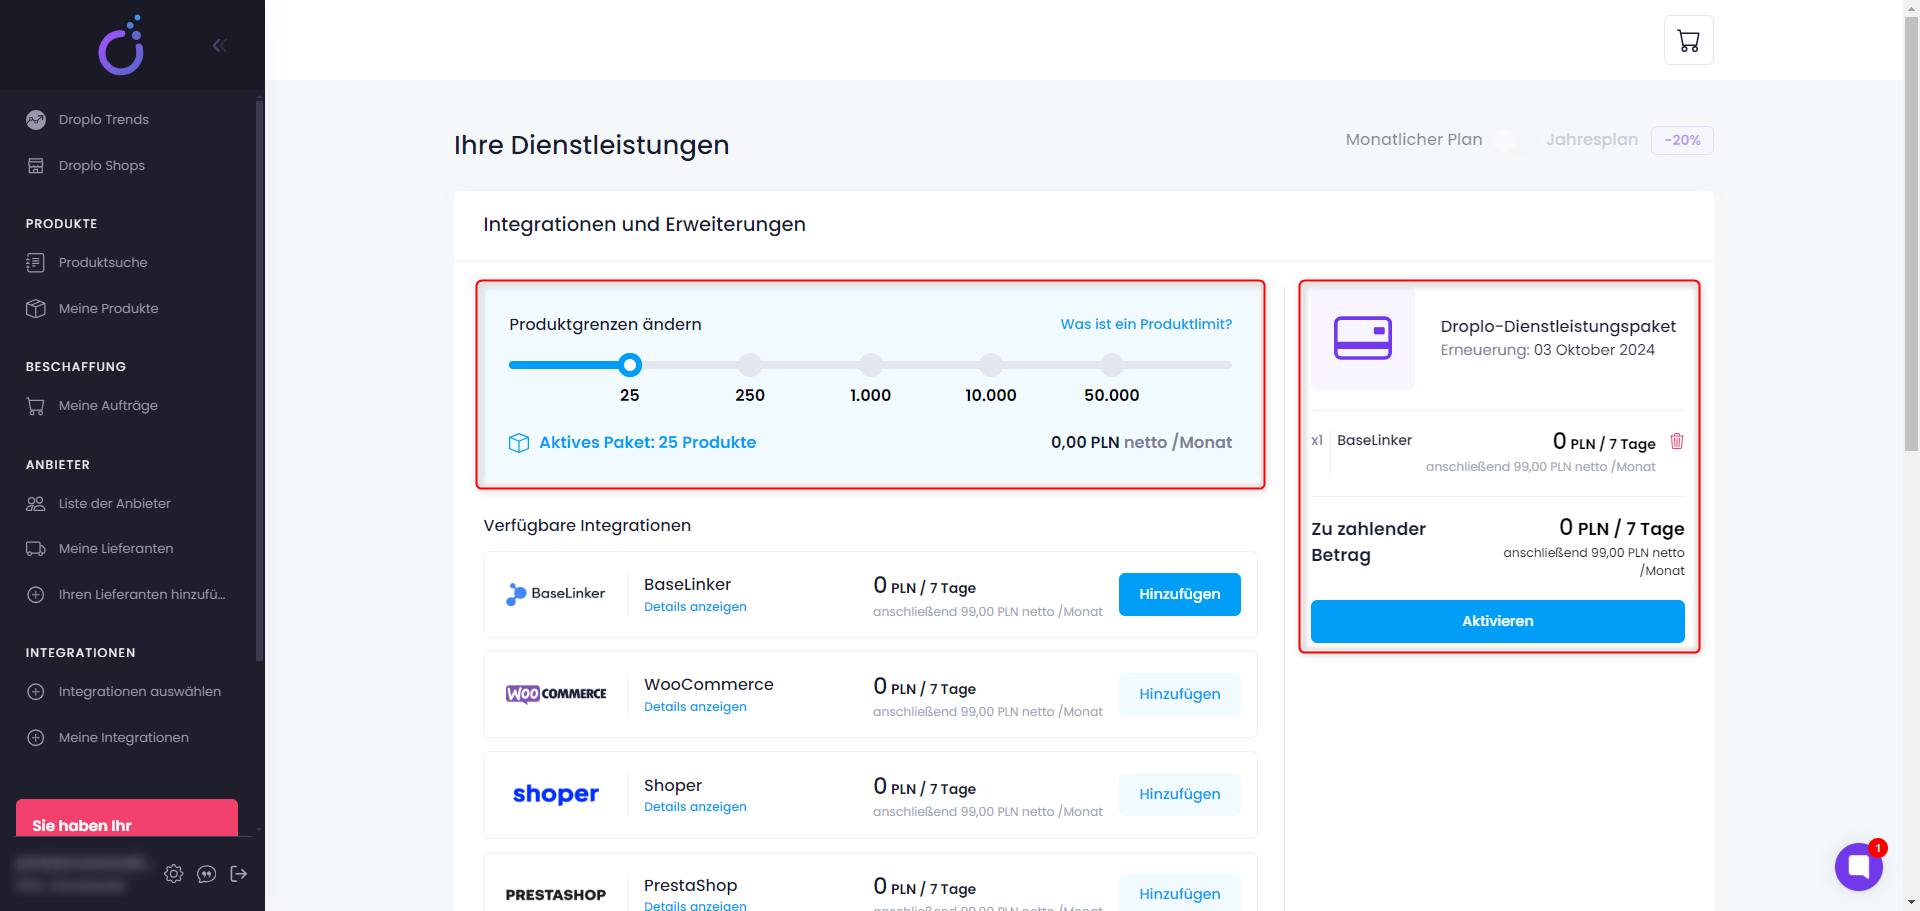
Task: Click the package icon beside Aktives Paket
Action: click(x=519, y=443)
